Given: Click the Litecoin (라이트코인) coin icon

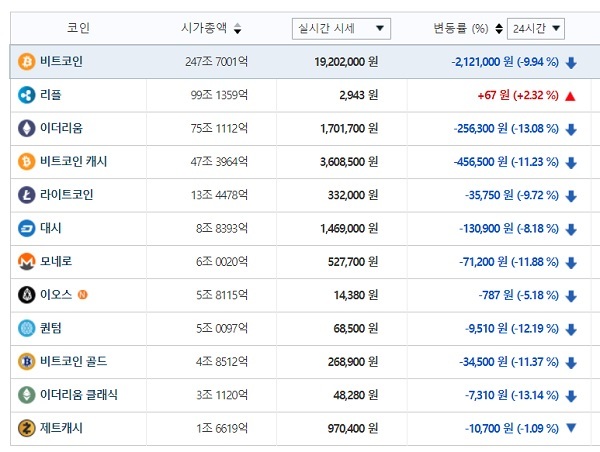Looking at the screenshot, I should [26, 195].
